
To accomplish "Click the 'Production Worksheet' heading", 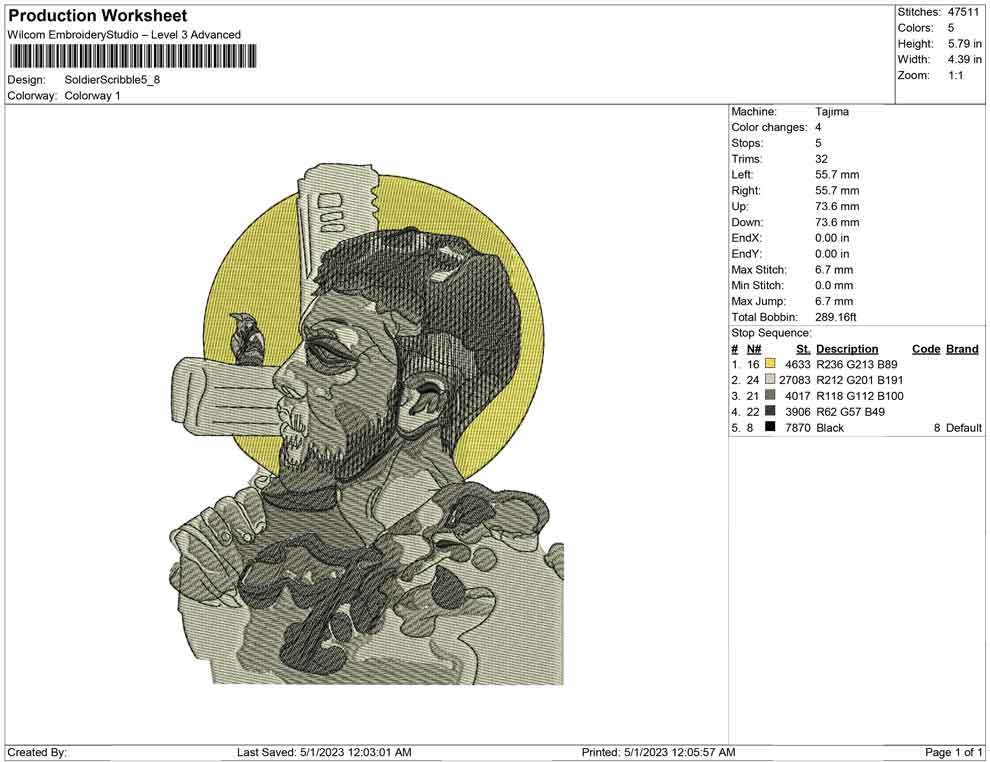I will [98, 16].
